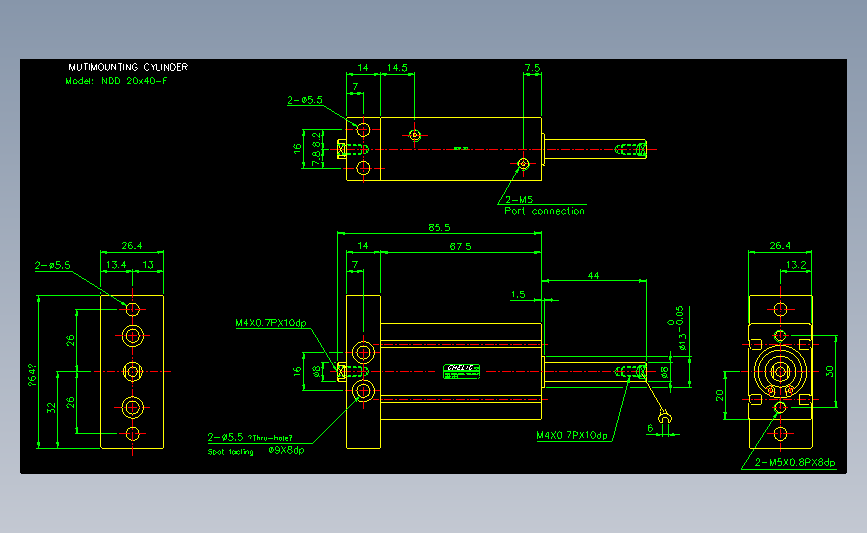This screenshot has height=533, width=867.
Task: Select the 'Model: NDD 20x40-F' label
Action: pos(116,81)
